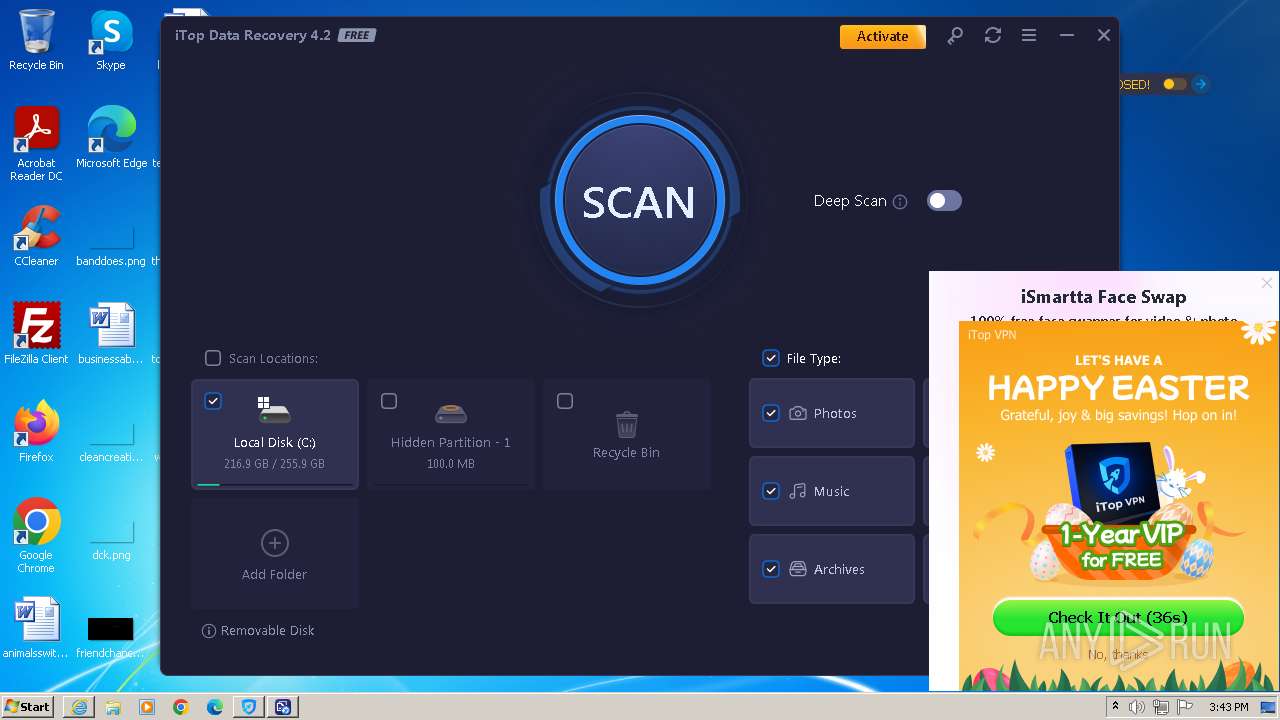Click 'No, thanks' link in iTop VPN ad
The height and width of the screenshot is (720, 1280).
click(1118, 655)
